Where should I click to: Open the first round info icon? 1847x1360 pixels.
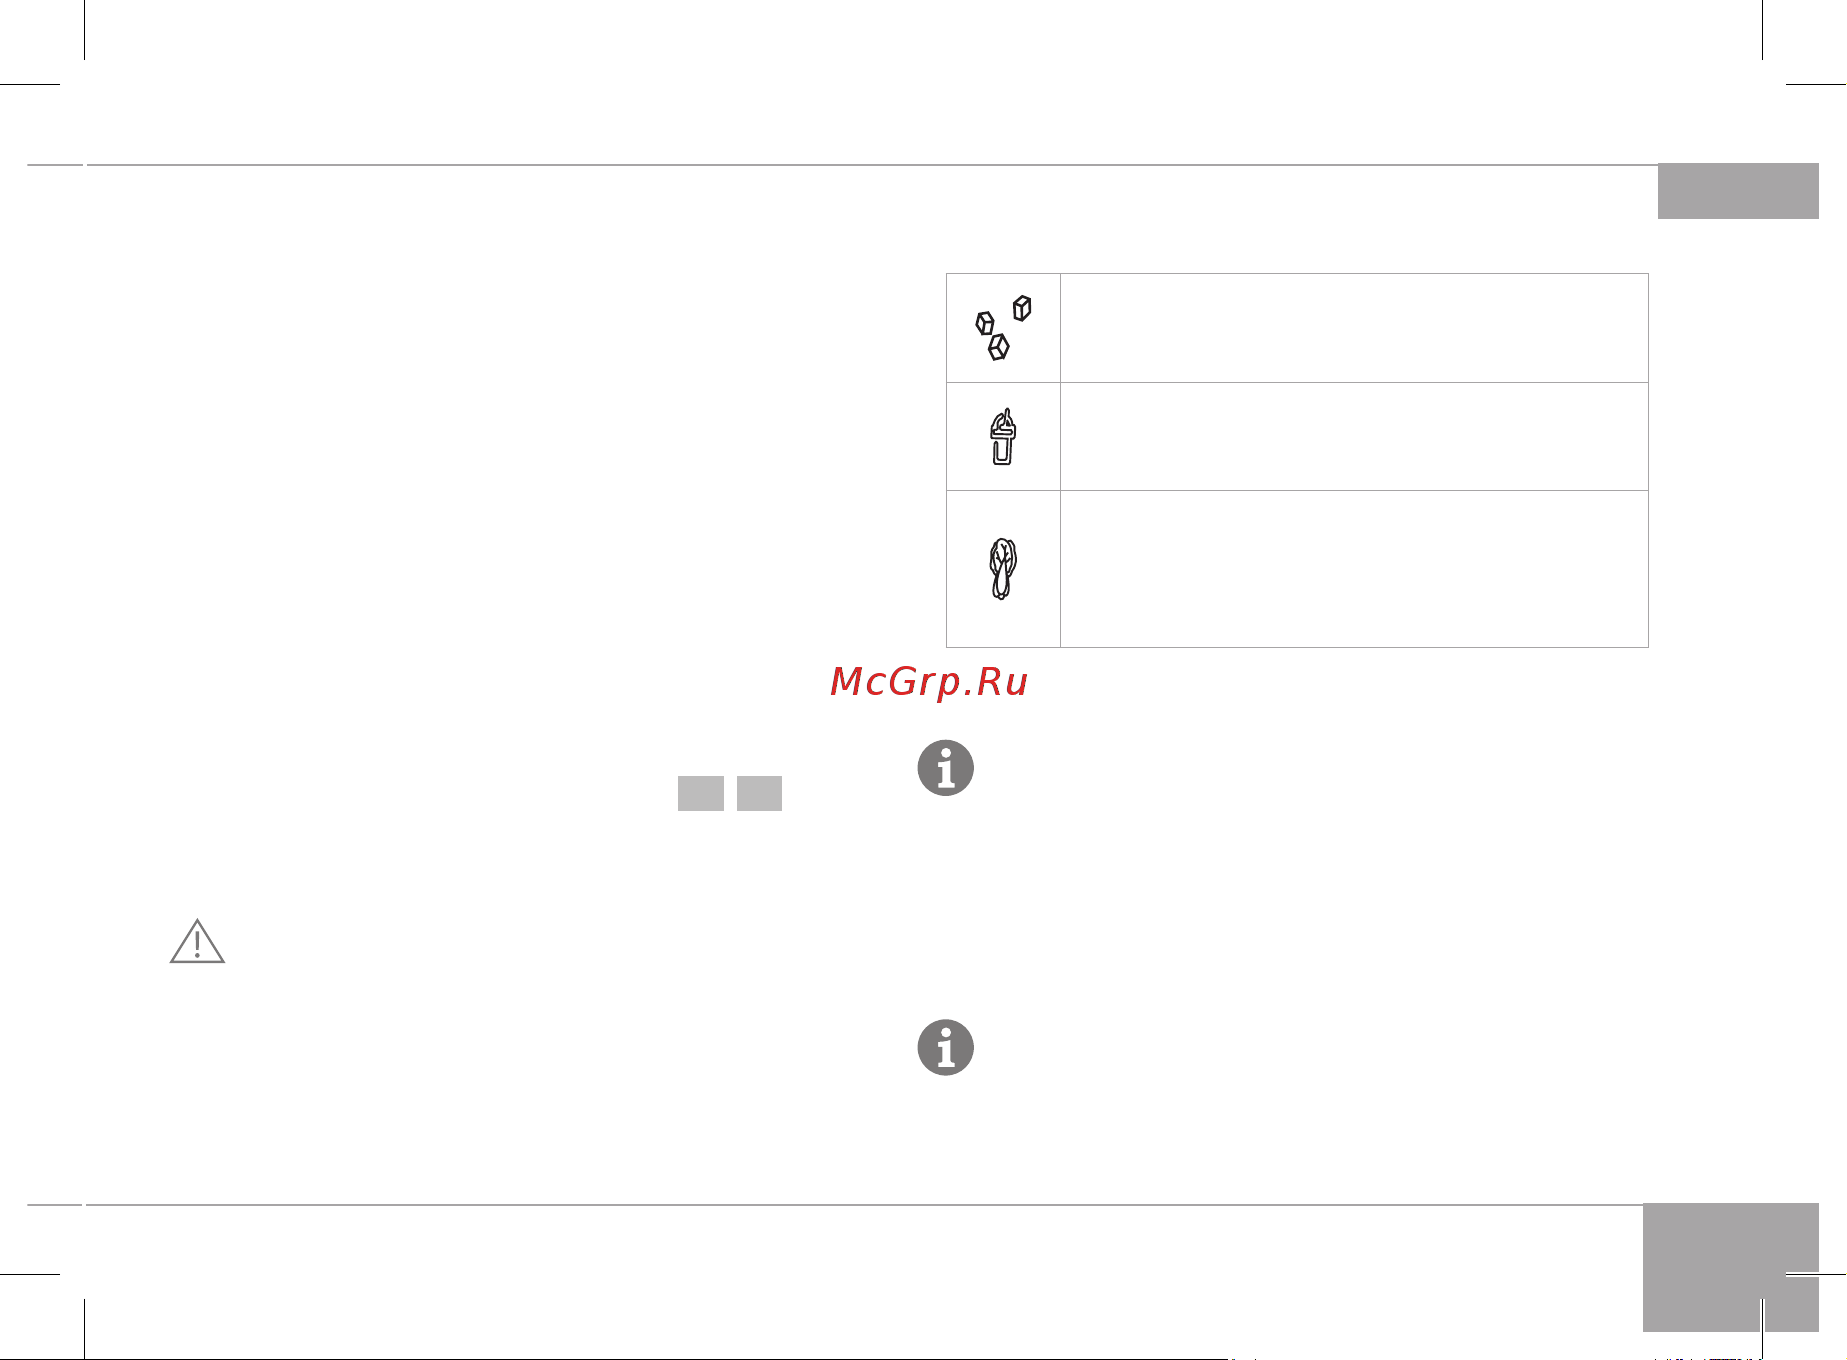(946, 768)
